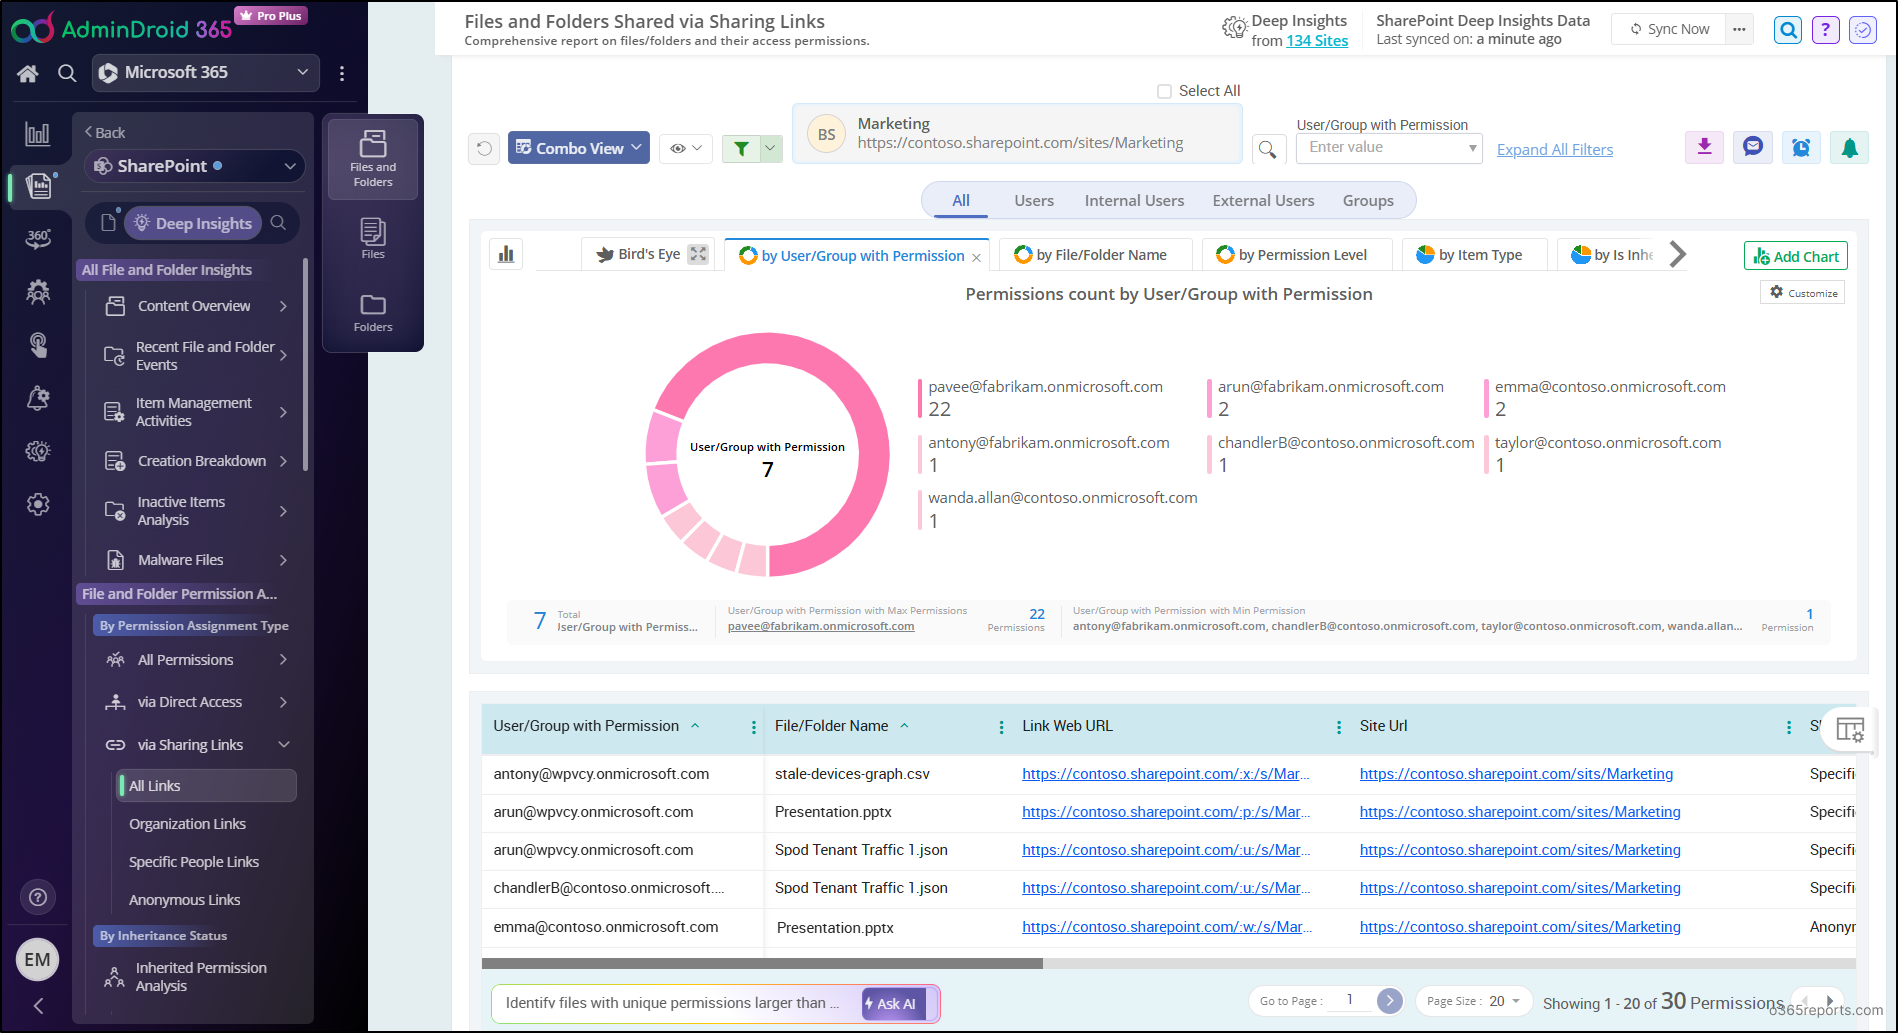The image size is (1898, 1033).
Task: Click the Sync Now button
Action: click(x=1669, y=29)
